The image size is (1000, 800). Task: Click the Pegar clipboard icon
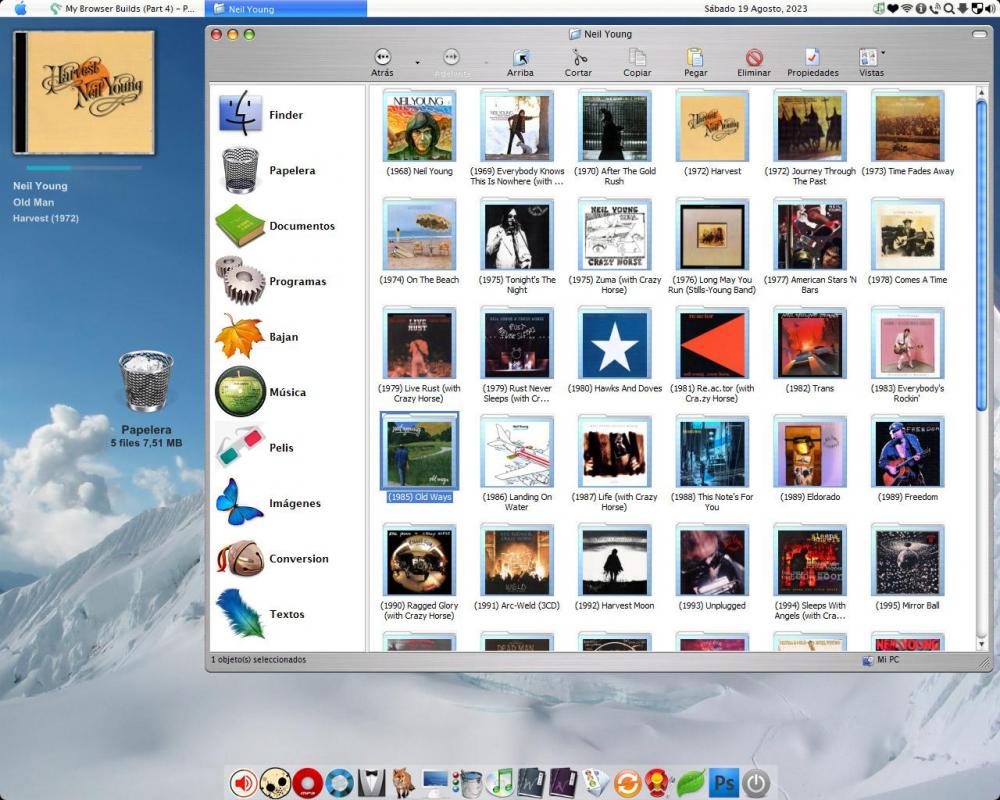click(695, 58)
